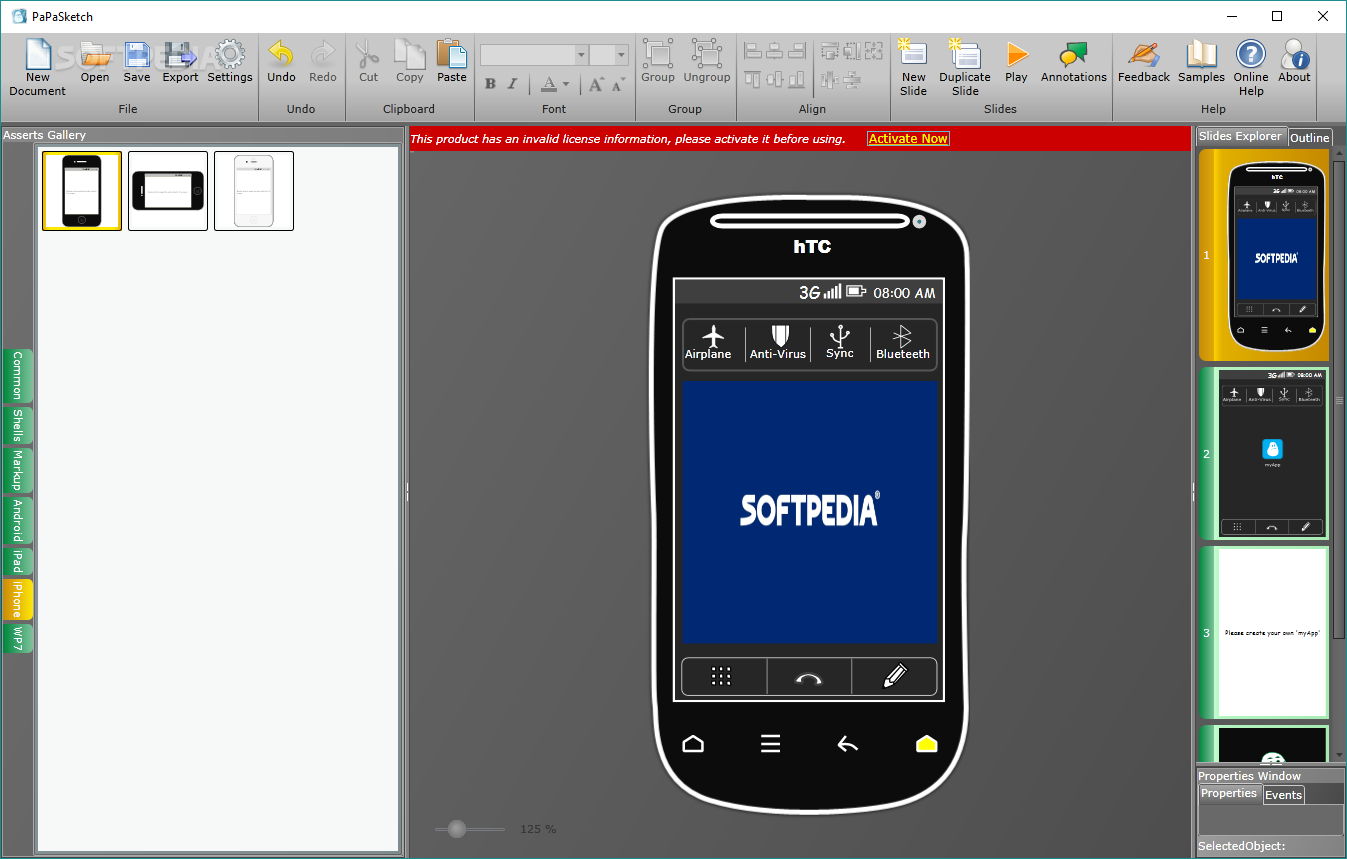Ungroup the selected objects

[707, 62]
